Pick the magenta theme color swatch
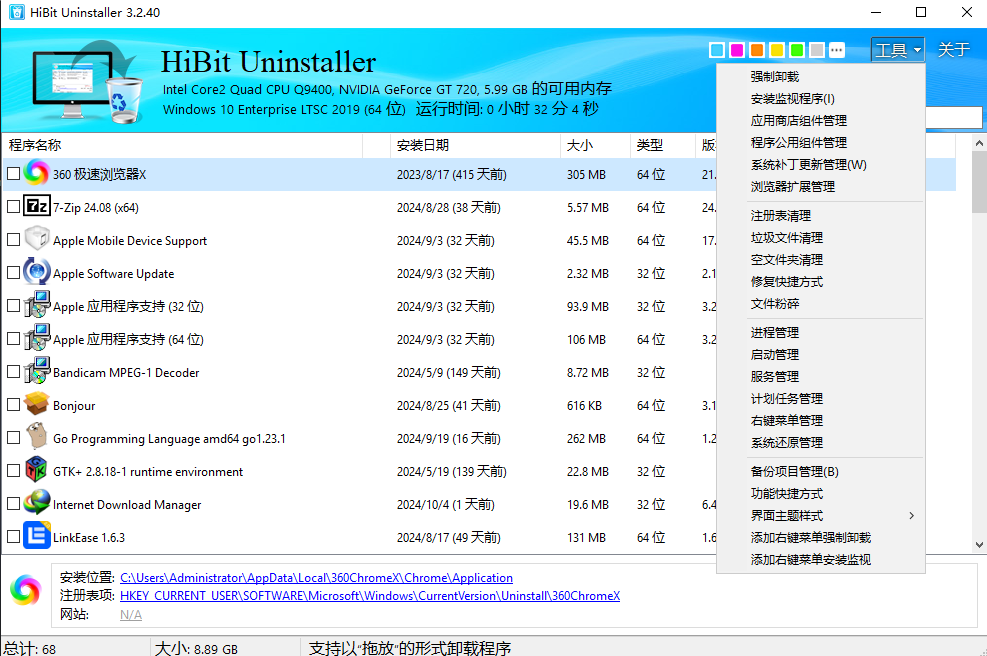987x656 pixels. click(x=736, y=50)
